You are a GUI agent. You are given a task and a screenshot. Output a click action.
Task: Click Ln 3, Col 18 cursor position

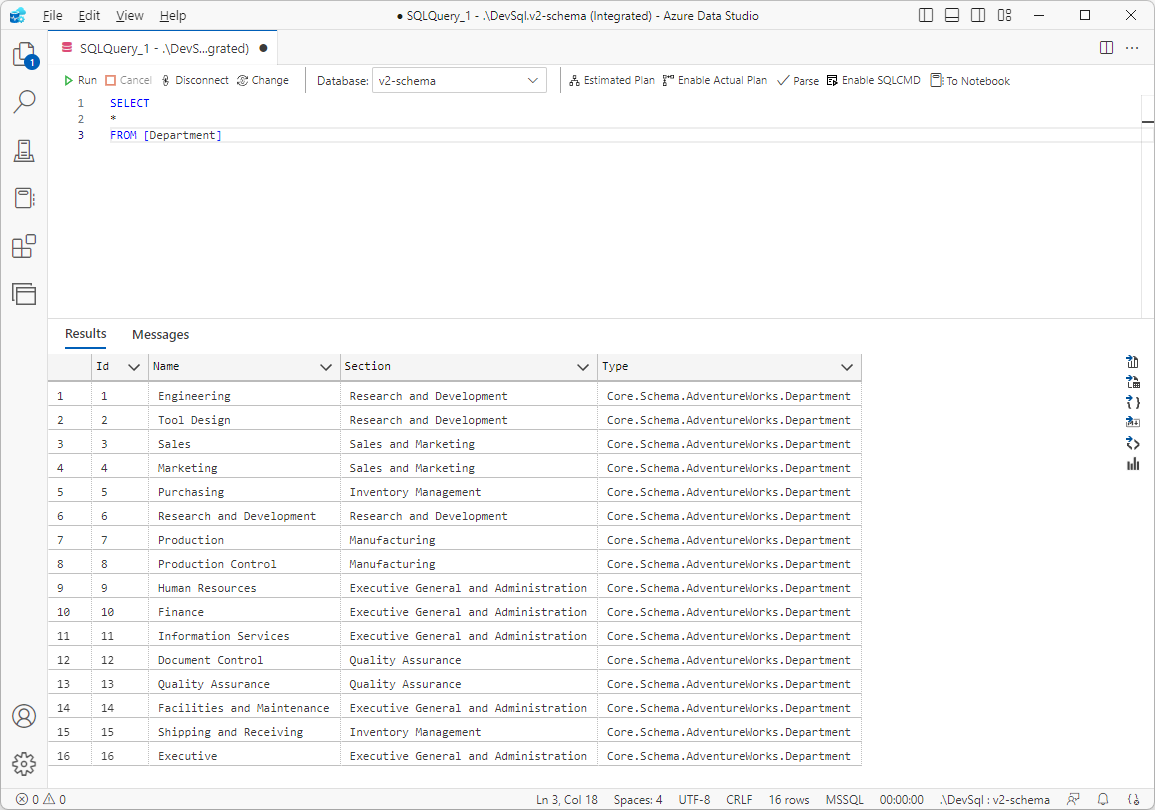point(566,800)
